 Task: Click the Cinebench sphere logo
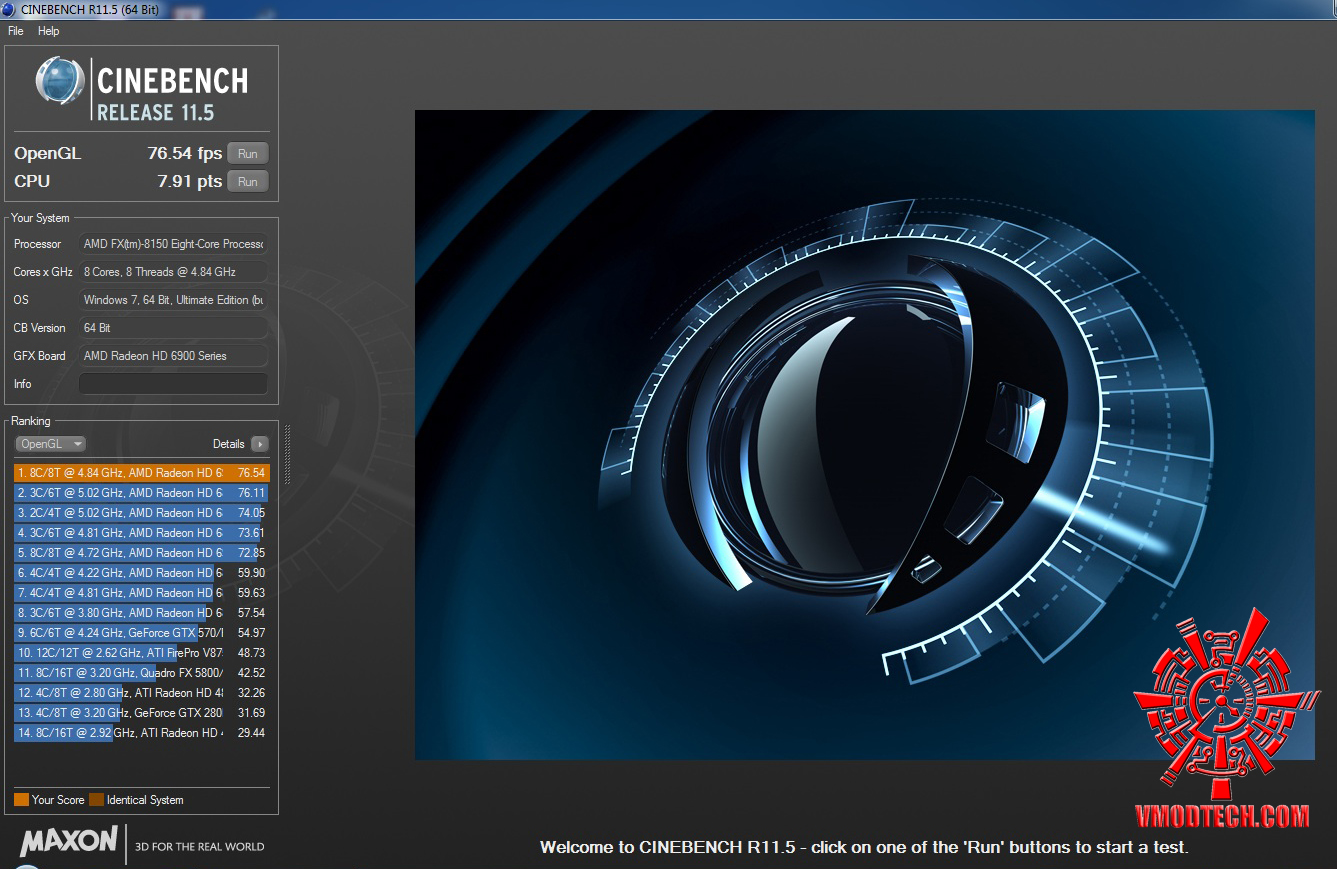pos(59,82)
